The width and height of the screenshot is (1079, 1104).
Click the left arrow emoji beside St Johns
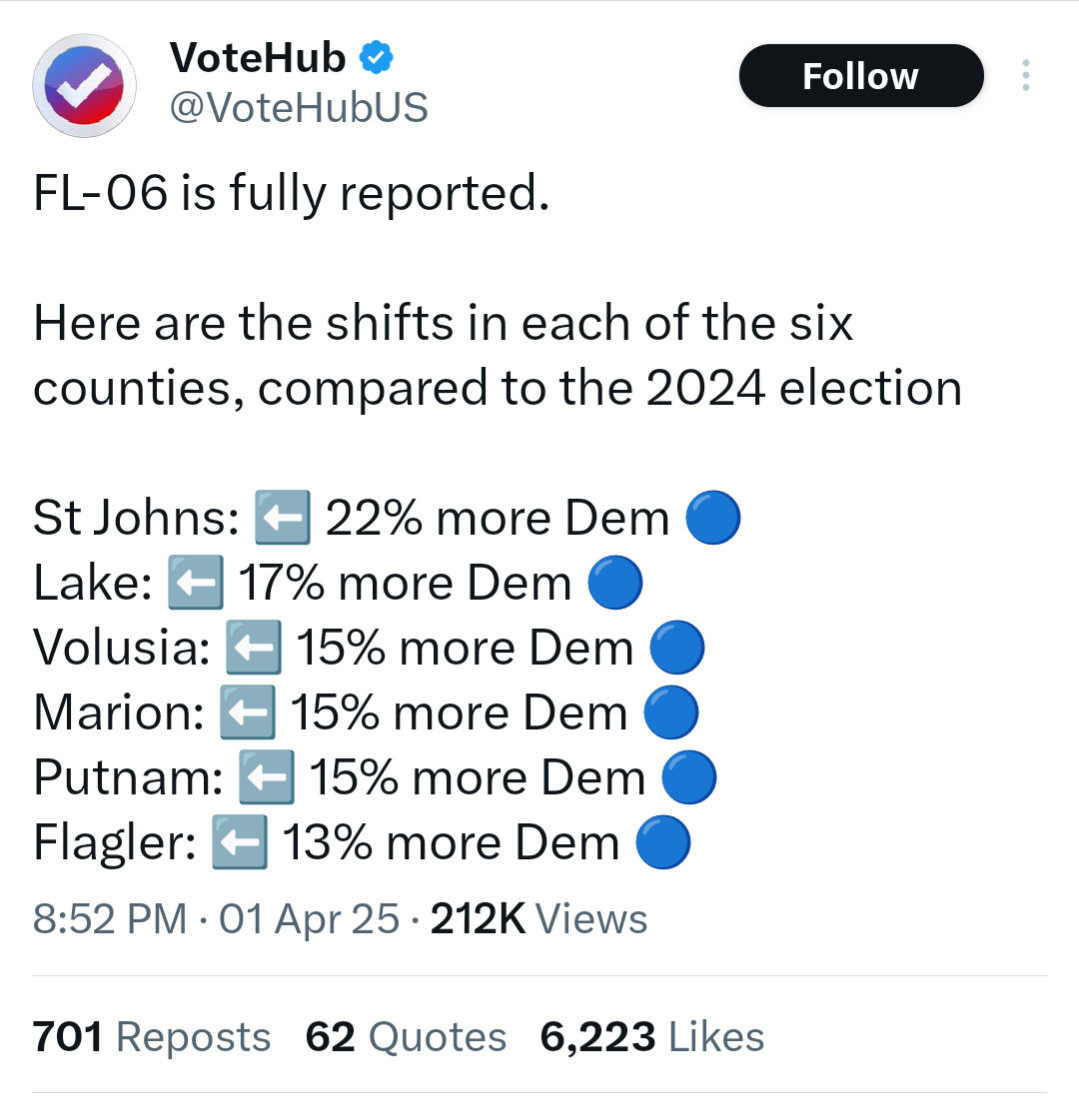[284, 519]
